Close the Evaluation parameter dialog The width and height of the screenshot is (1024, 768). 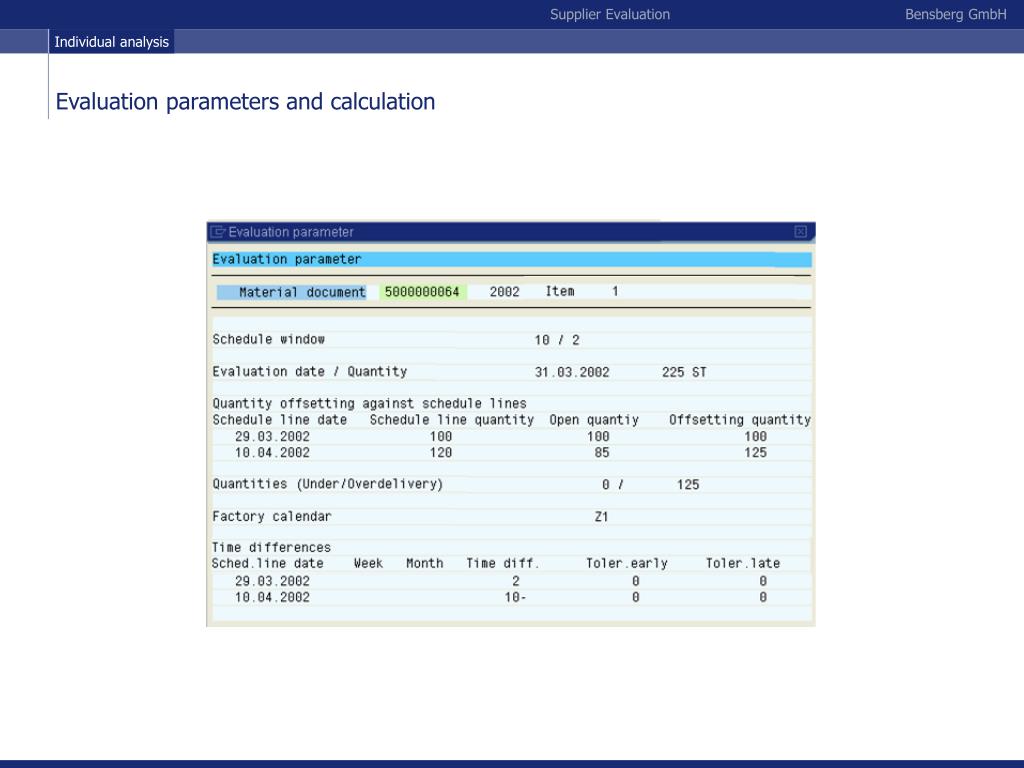point(800,232)
